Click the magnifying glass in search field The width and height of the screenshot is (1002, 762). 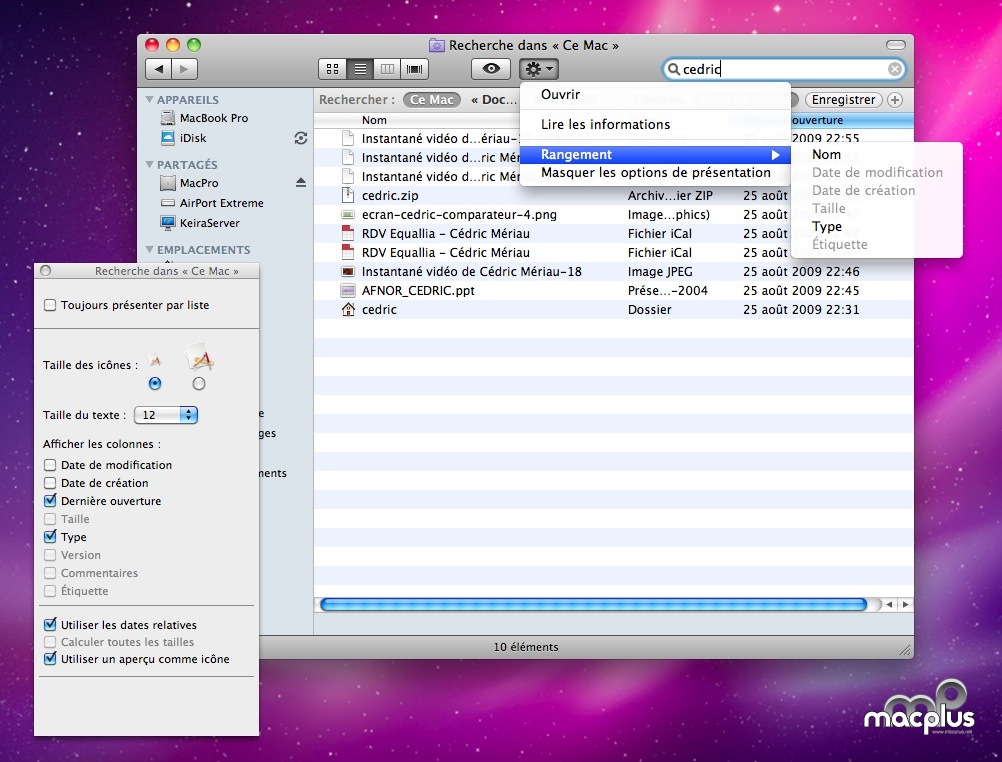(674, 69)
